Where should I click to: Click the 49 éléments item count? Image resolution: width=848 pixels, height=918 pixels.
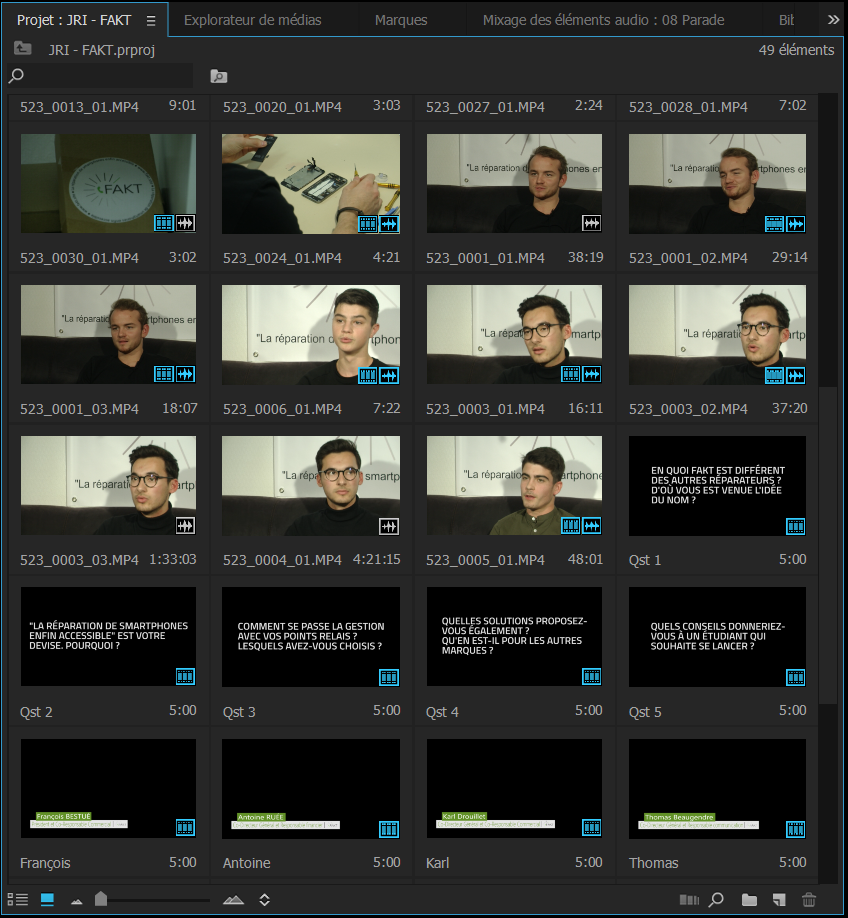click(796, 50)
